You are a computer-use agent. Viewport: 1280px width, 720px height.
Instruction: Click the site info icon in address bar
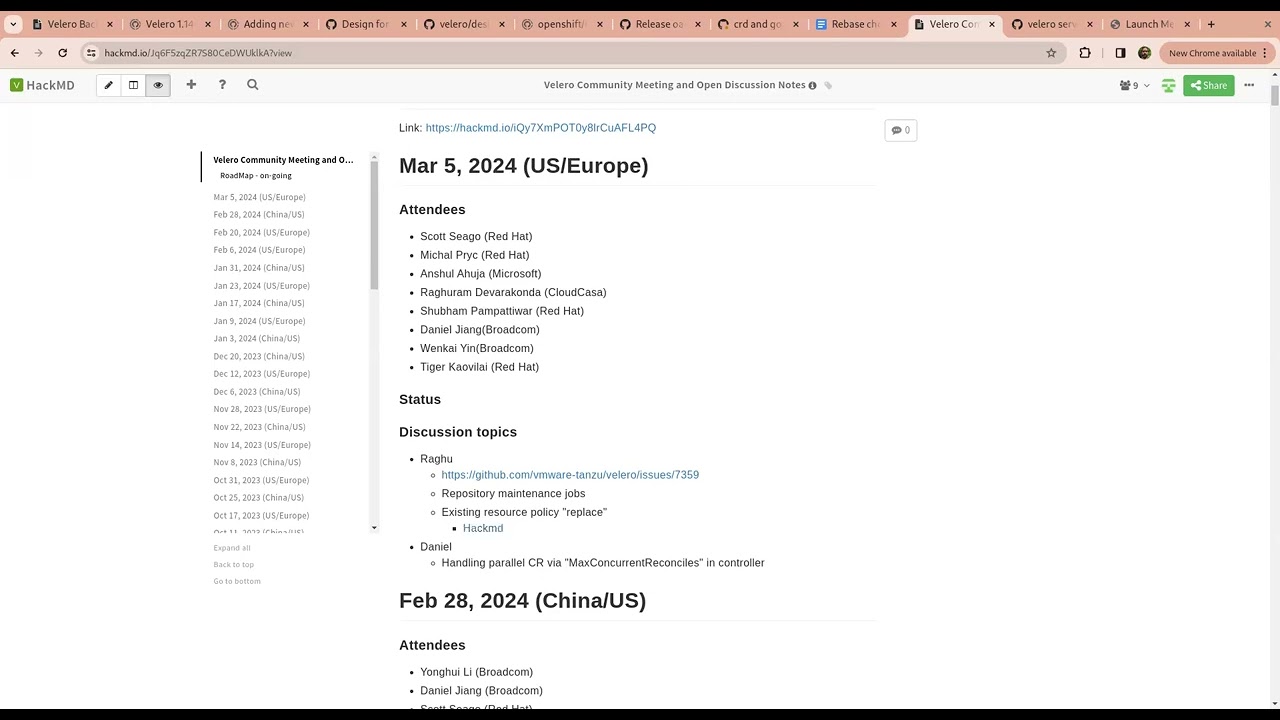tap(91, 53)
